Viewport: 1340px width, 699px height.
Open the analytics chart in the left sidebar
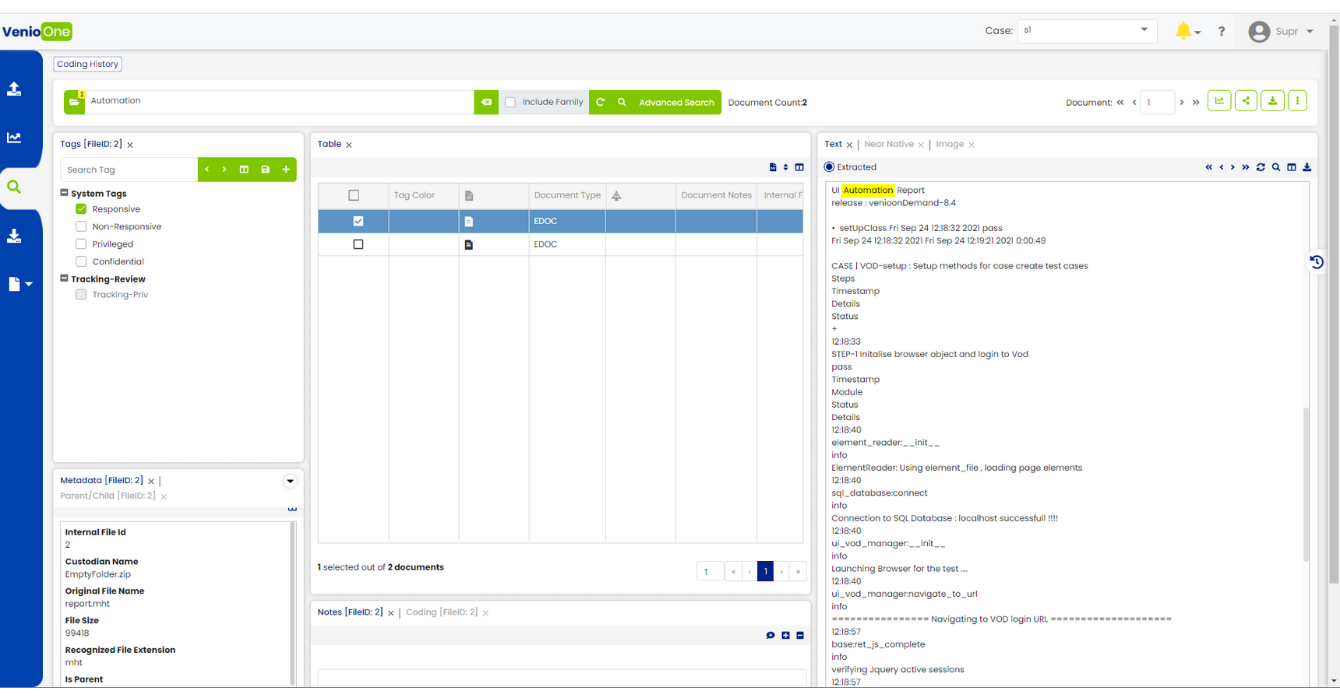click(14, 138)
